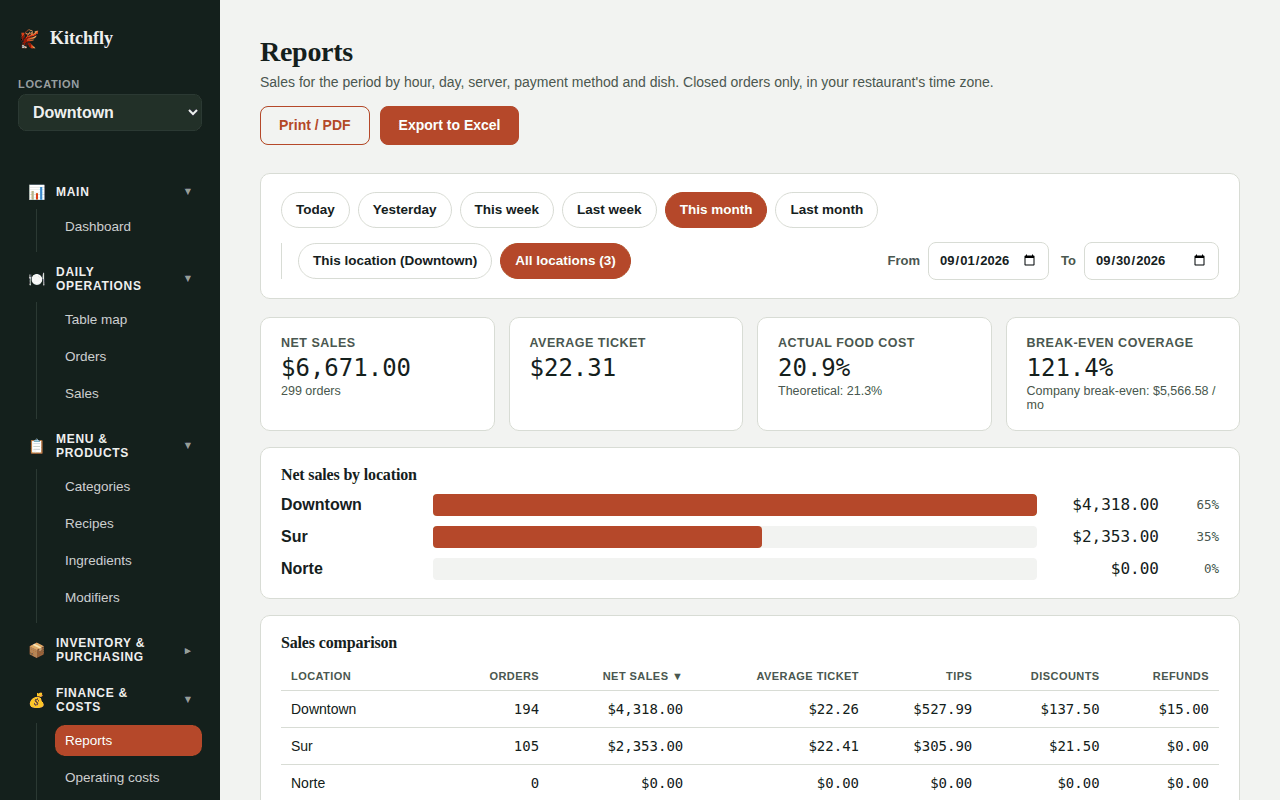The width and height of the screenshot is (1280, 800).
Task: Click the Sur net sales bar
Action: tap(597, 537)
